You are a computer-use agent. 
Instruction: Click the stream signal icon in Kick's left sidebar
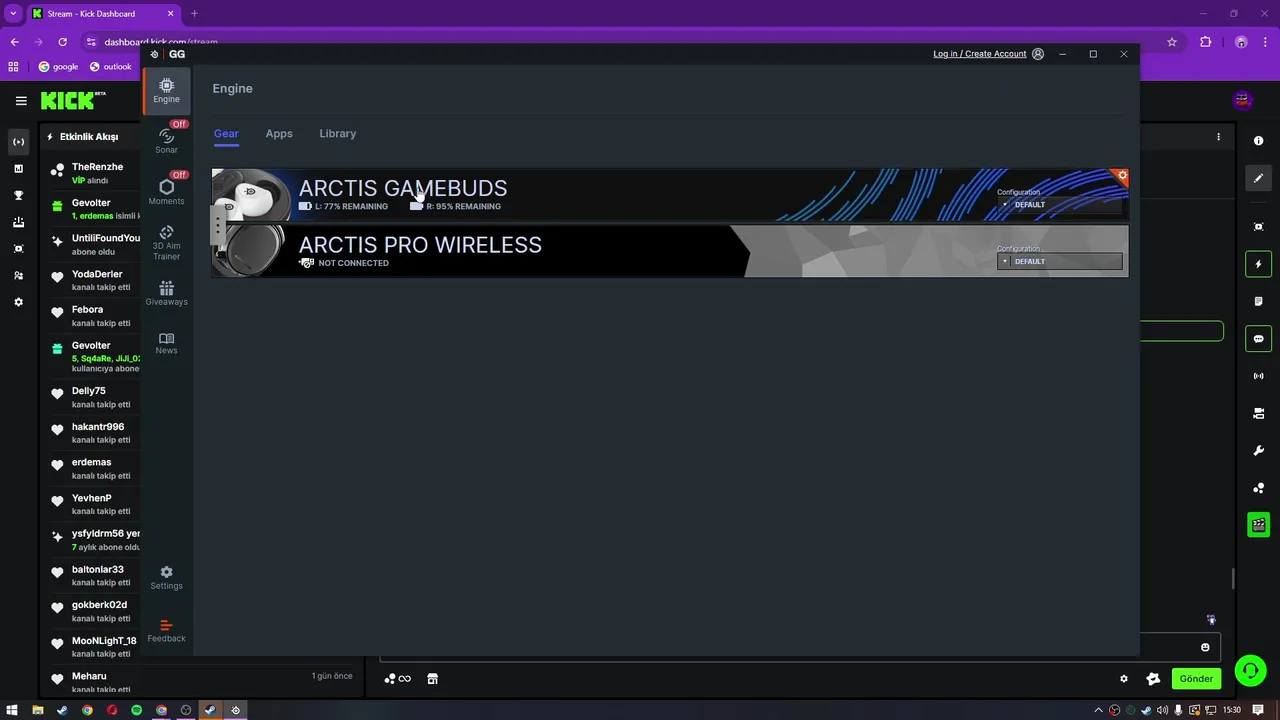coord(18,142)
